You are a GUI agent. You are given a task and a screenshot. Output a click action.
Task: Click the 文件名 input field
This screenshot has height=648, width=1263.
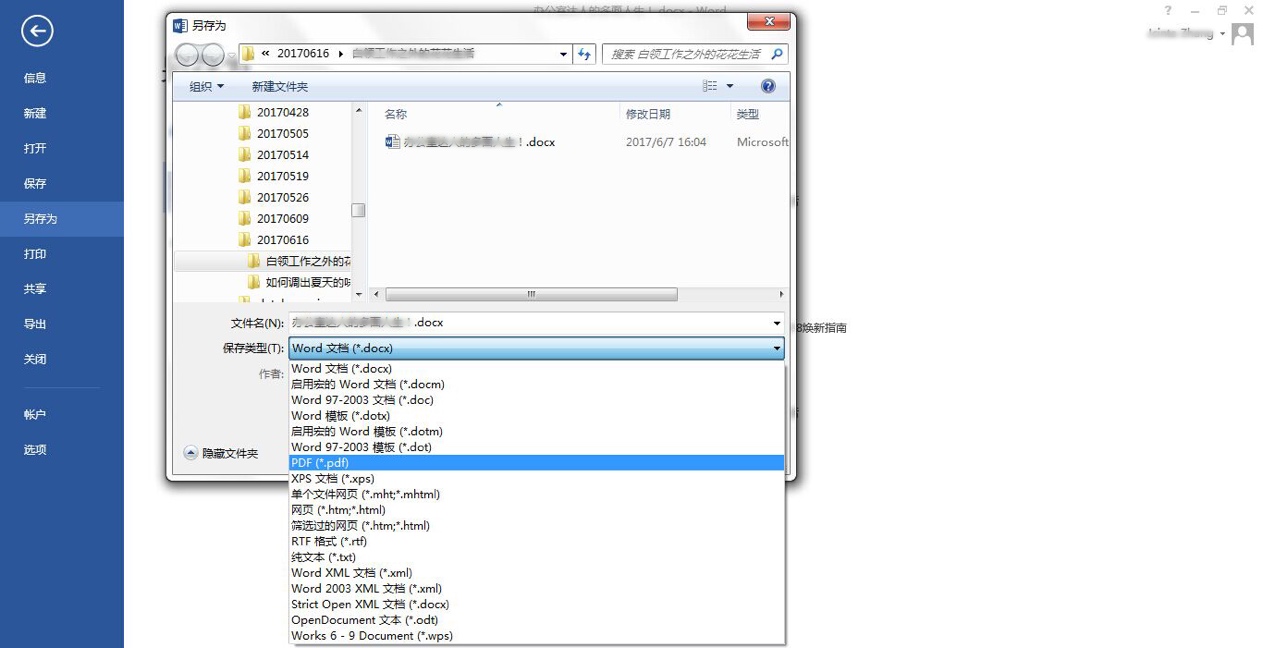pos(536,323)
